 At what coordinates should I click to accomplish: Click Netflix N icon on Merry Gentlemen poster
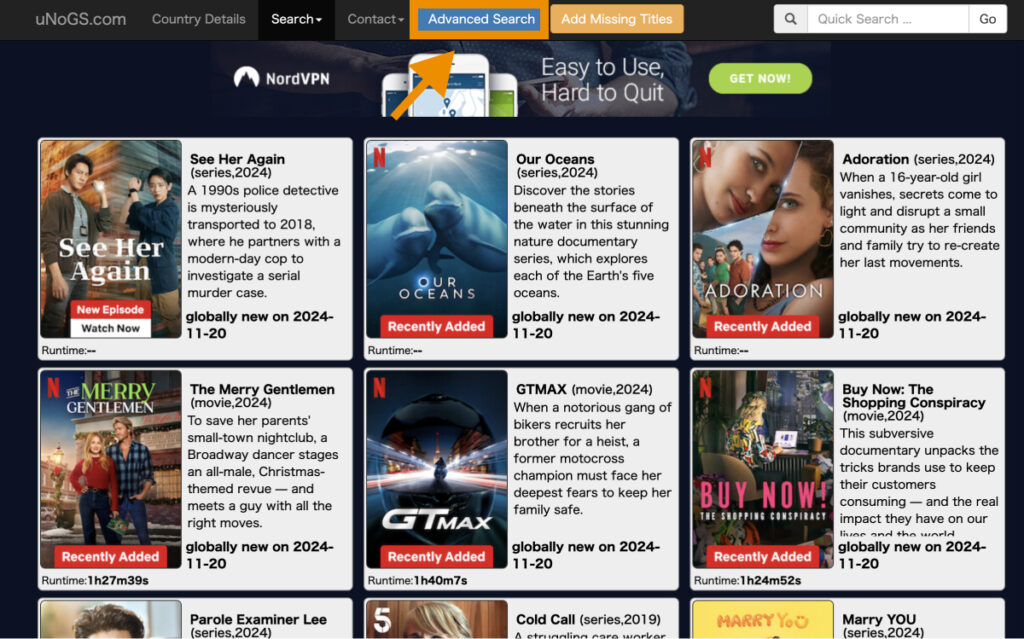point(53,387)
